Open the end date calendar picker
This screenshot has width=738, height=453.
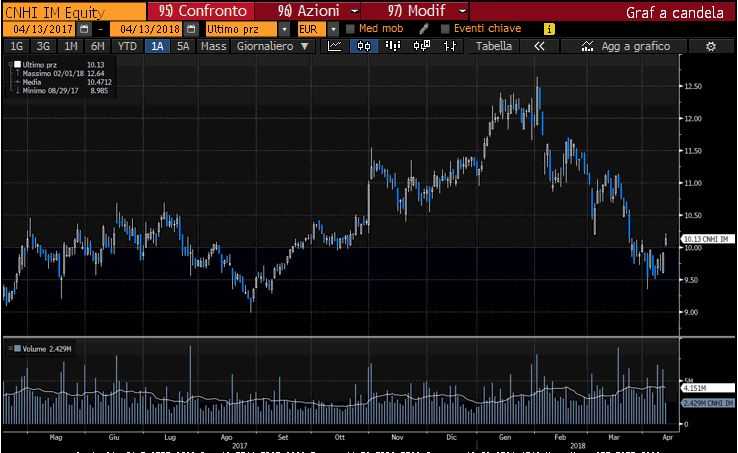(x=191, y=29)
